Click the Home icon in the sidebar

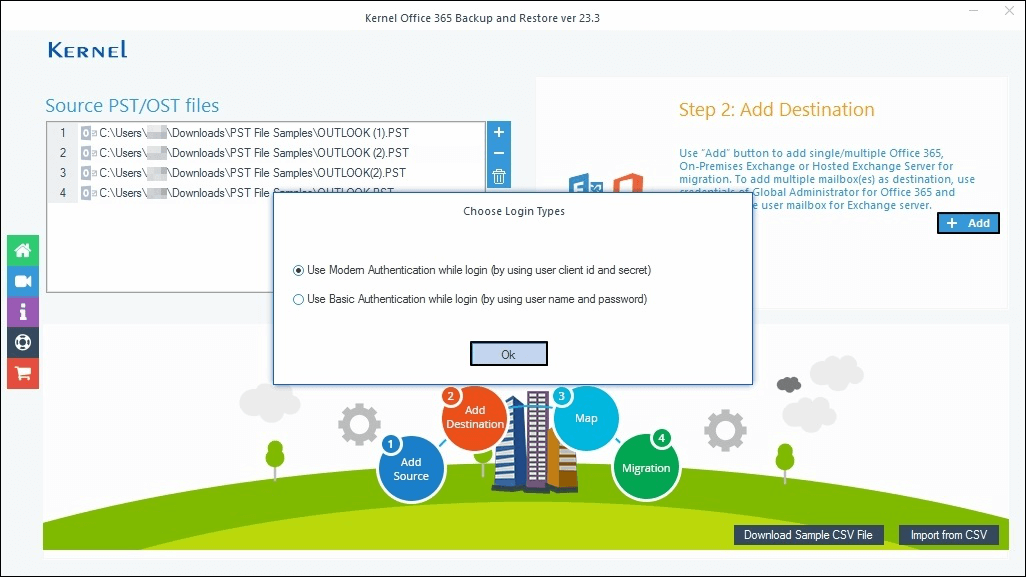[23, 250]
